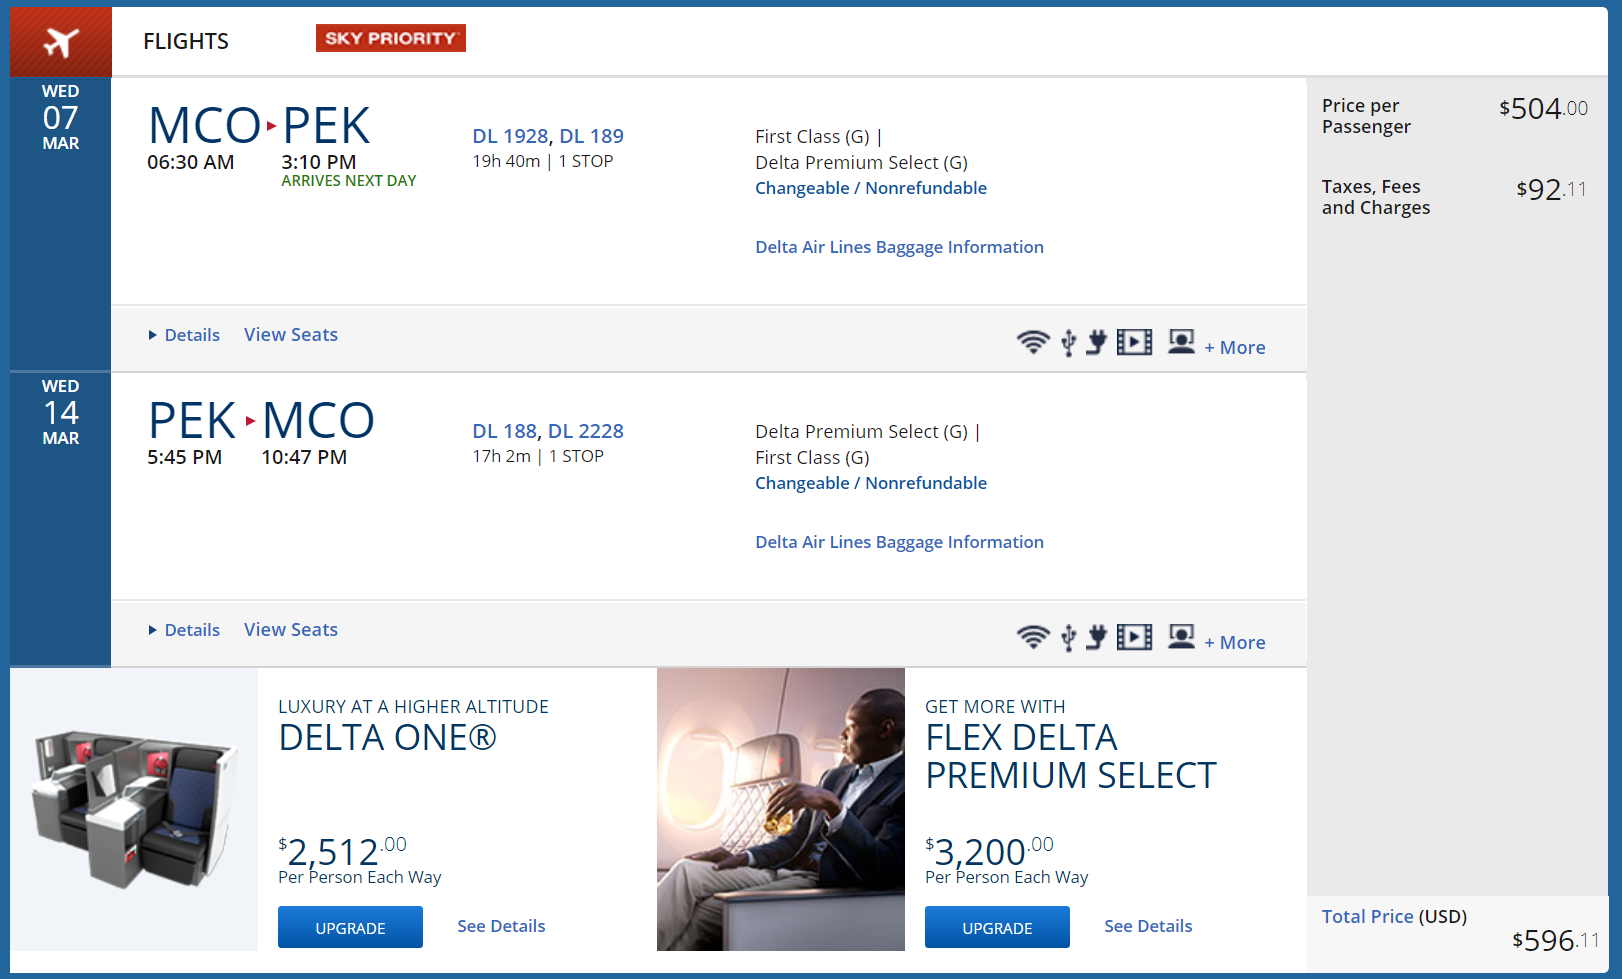The width and height of the screenshot is (1622, 979).
Task: Open See Details for Flex Delta Premium Select
Action: 1148,926
